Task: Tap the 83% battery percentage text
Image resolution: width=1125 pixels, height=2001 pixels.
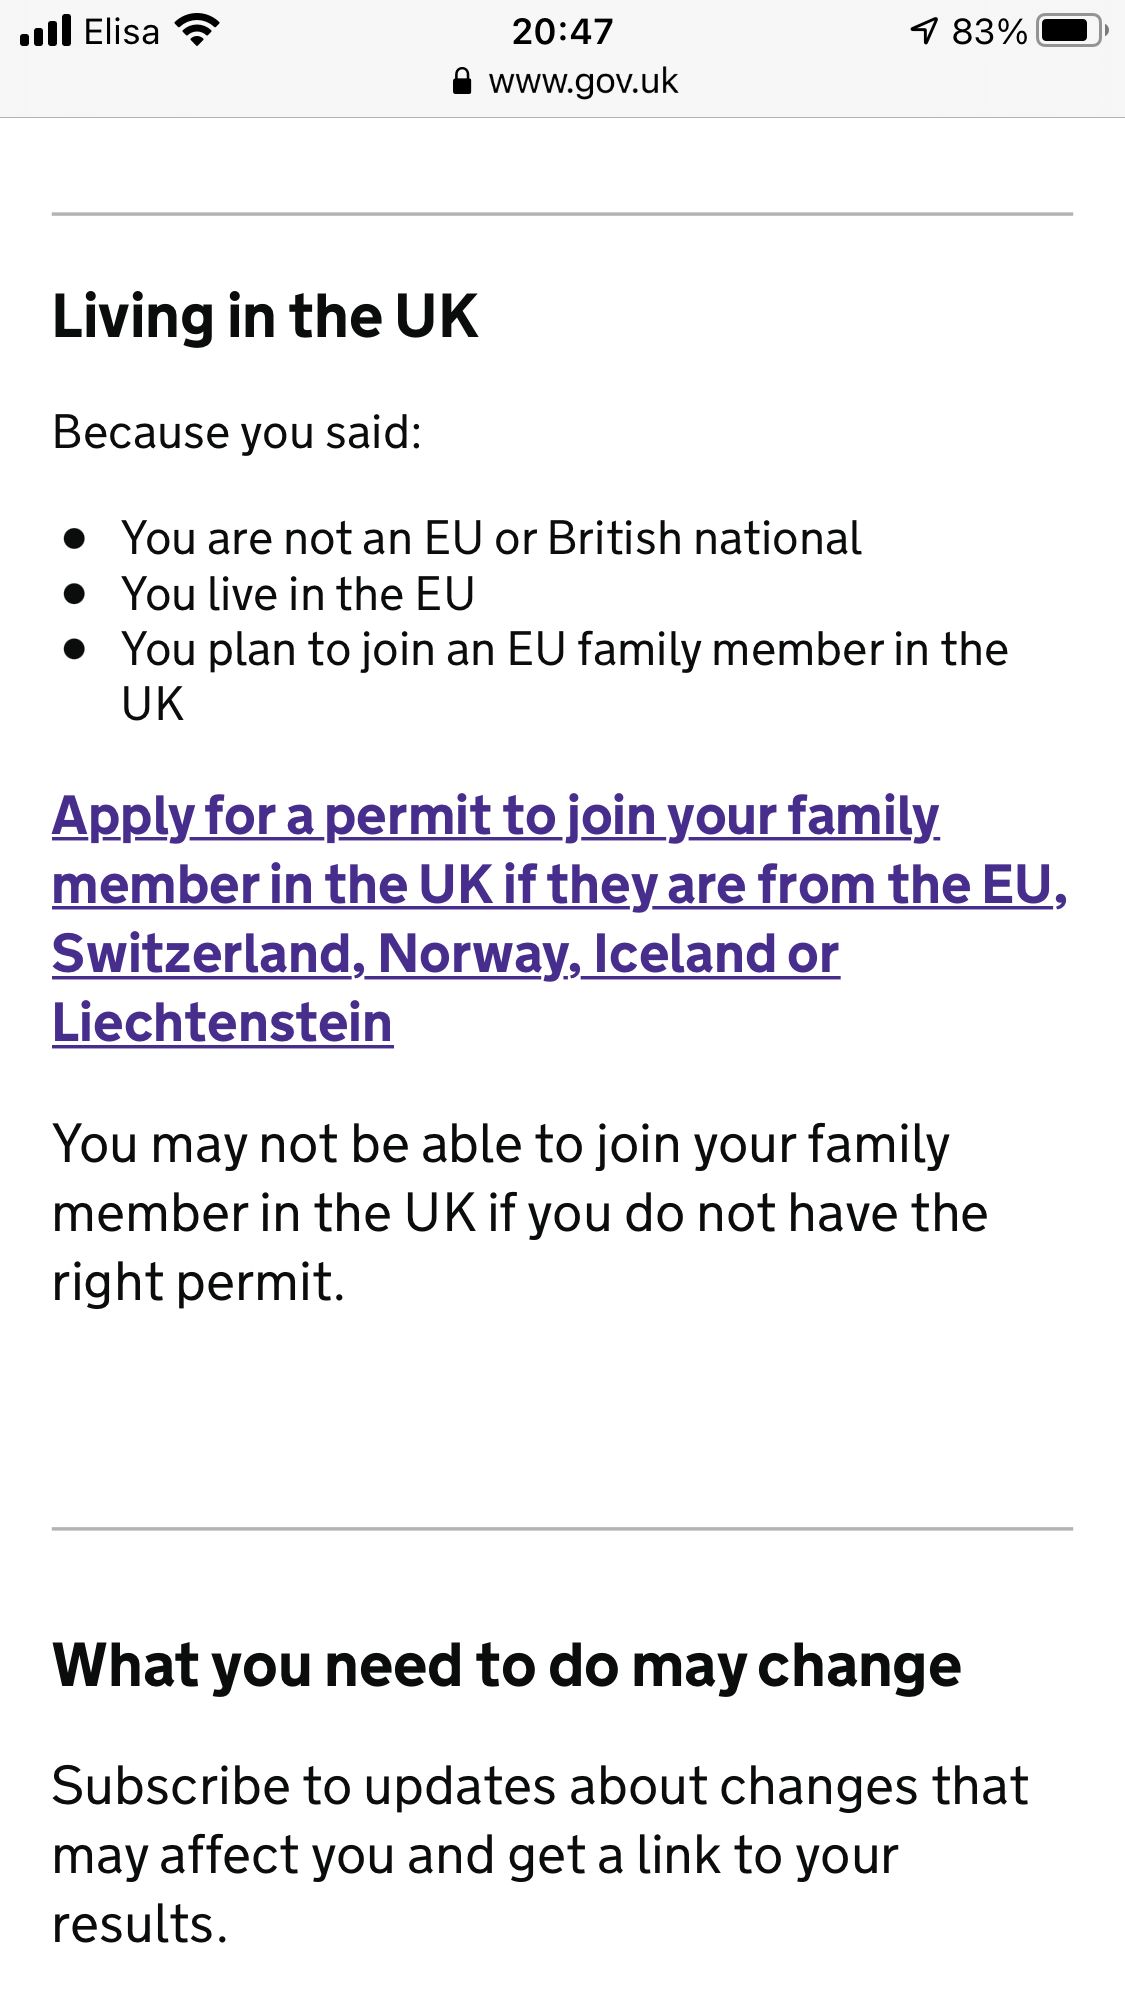Action: (x=989, y=32)
